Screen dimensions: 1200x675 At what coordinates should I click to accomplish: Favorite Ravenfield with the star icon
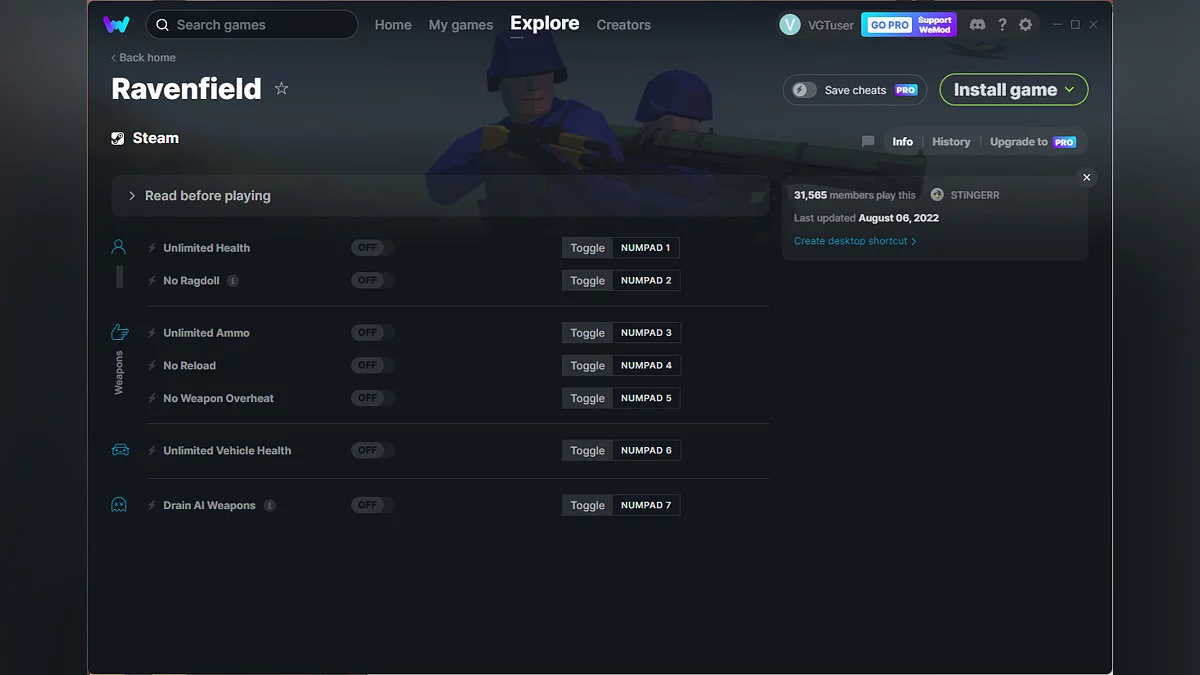click(x=281, y=89)
